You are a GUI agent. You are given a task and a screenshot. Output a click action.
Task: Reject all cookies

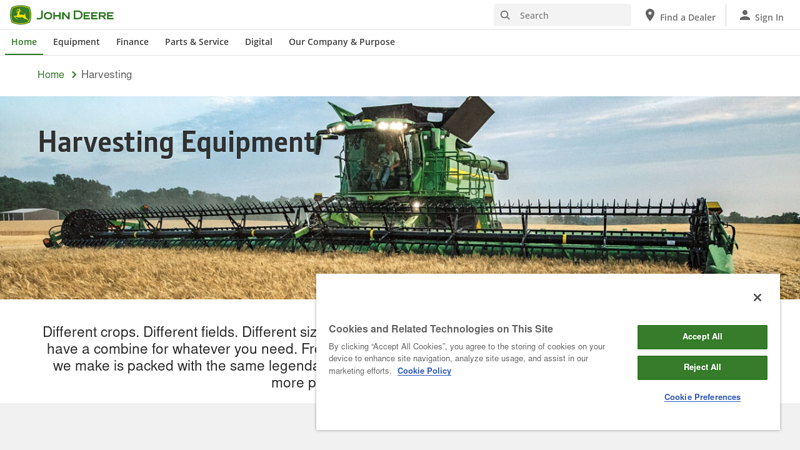point(702,367)
